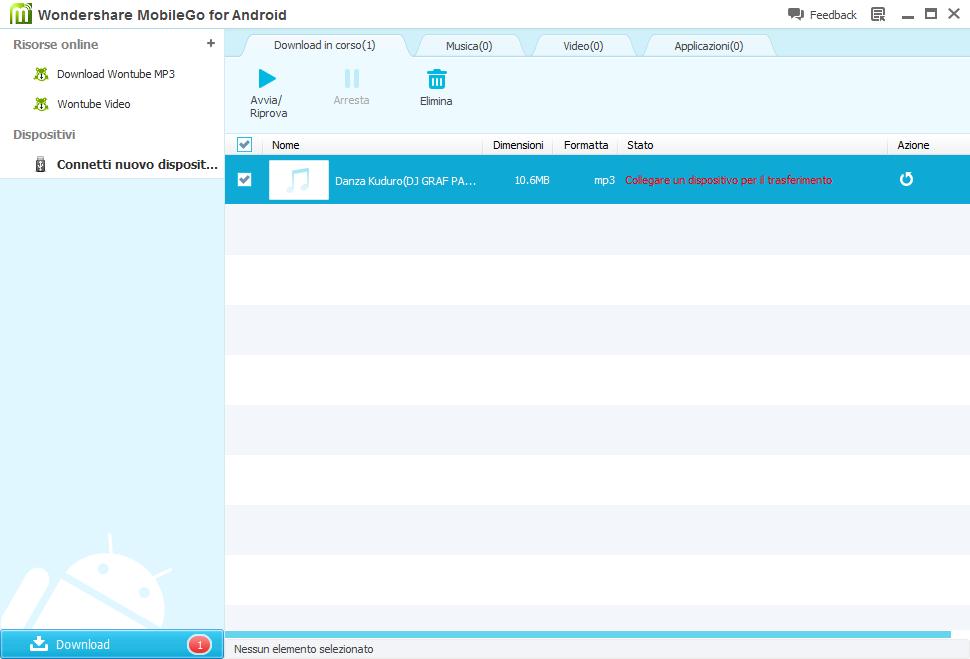970x659 pixels.
Task: Click the 10.6MB size cell
Action: (x=531, y=180)
